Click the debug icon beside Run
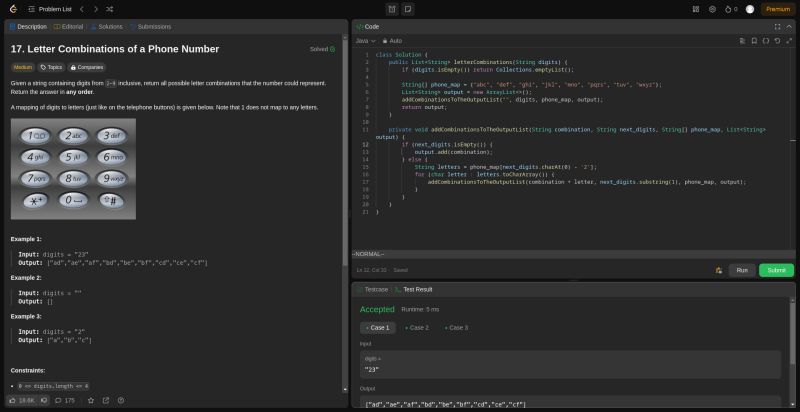Image resolution: width=800 pixels, height=412 pixels. click(718, 270)
